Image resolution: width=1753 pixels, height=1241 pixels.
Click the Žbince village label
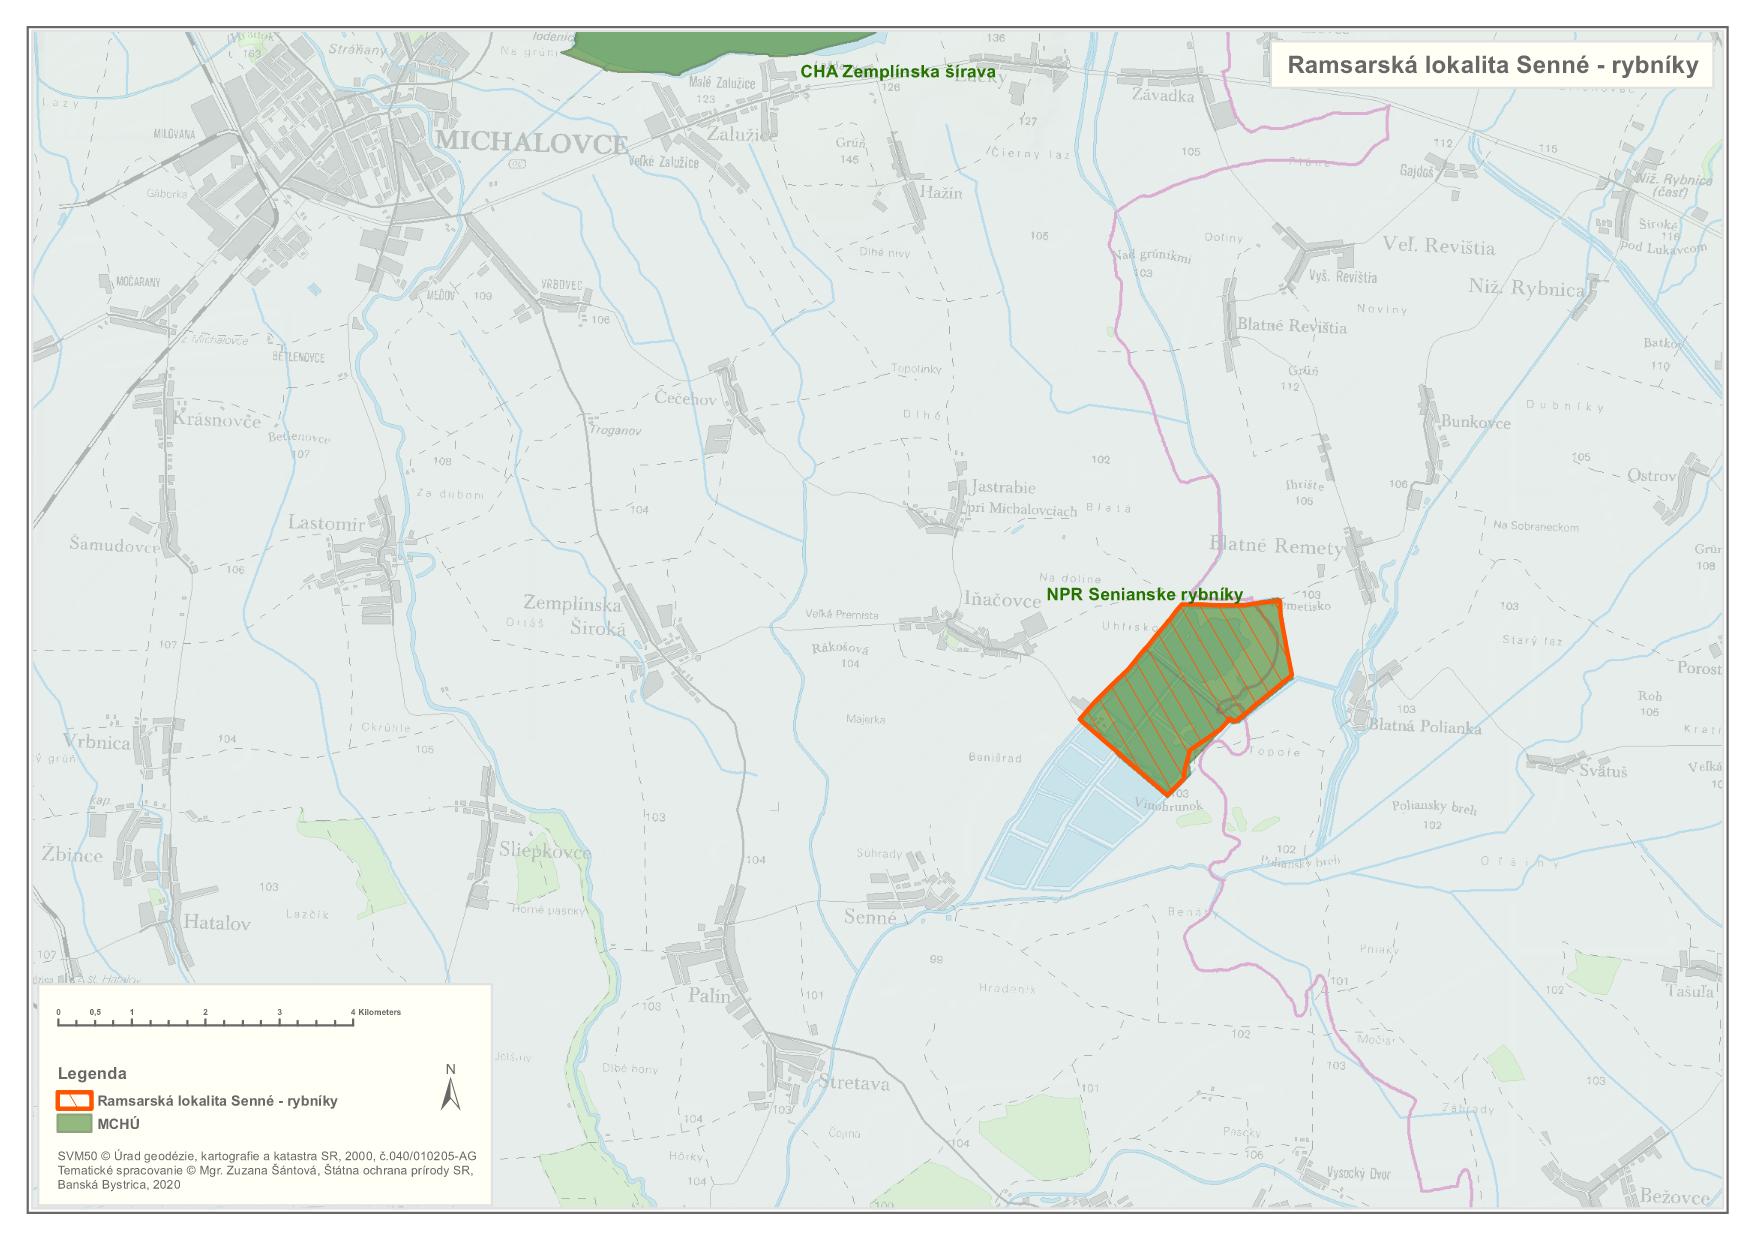pyautogui.click(x=71, y=855)
